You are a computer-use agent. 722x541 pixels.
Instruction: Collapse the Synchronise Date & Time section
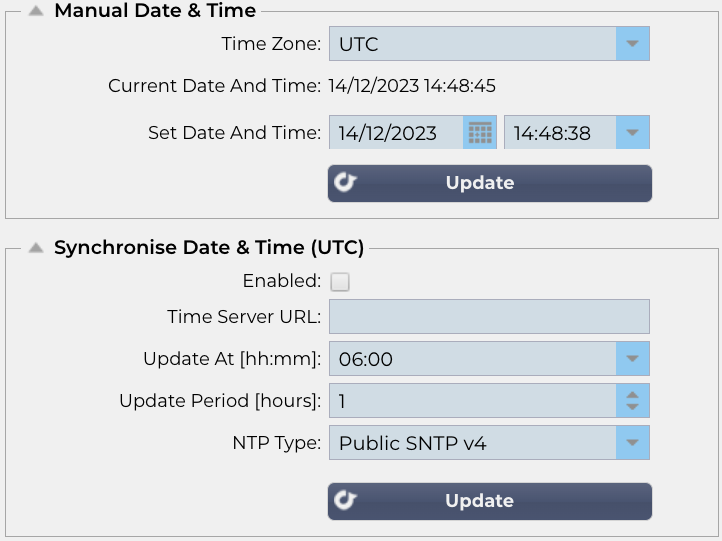point(36,247)
